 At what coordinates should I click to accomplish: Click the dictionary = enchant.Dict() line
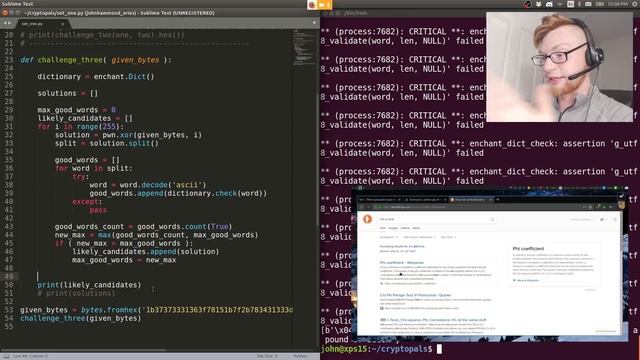point(96,76)
